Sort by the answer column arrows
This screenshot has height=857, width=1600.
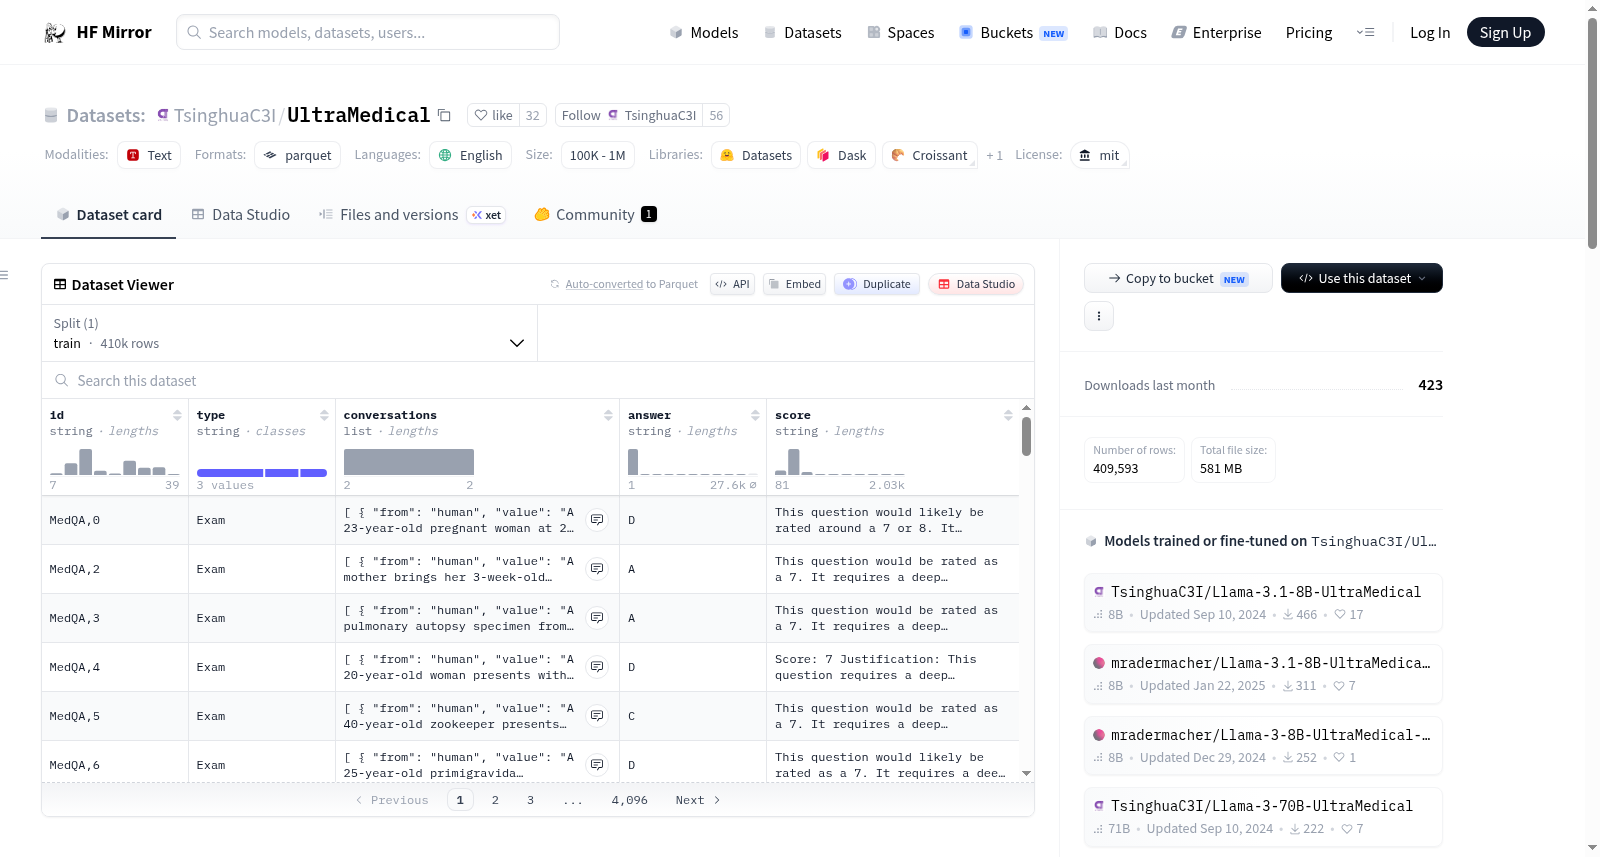[x=755, y=415]
